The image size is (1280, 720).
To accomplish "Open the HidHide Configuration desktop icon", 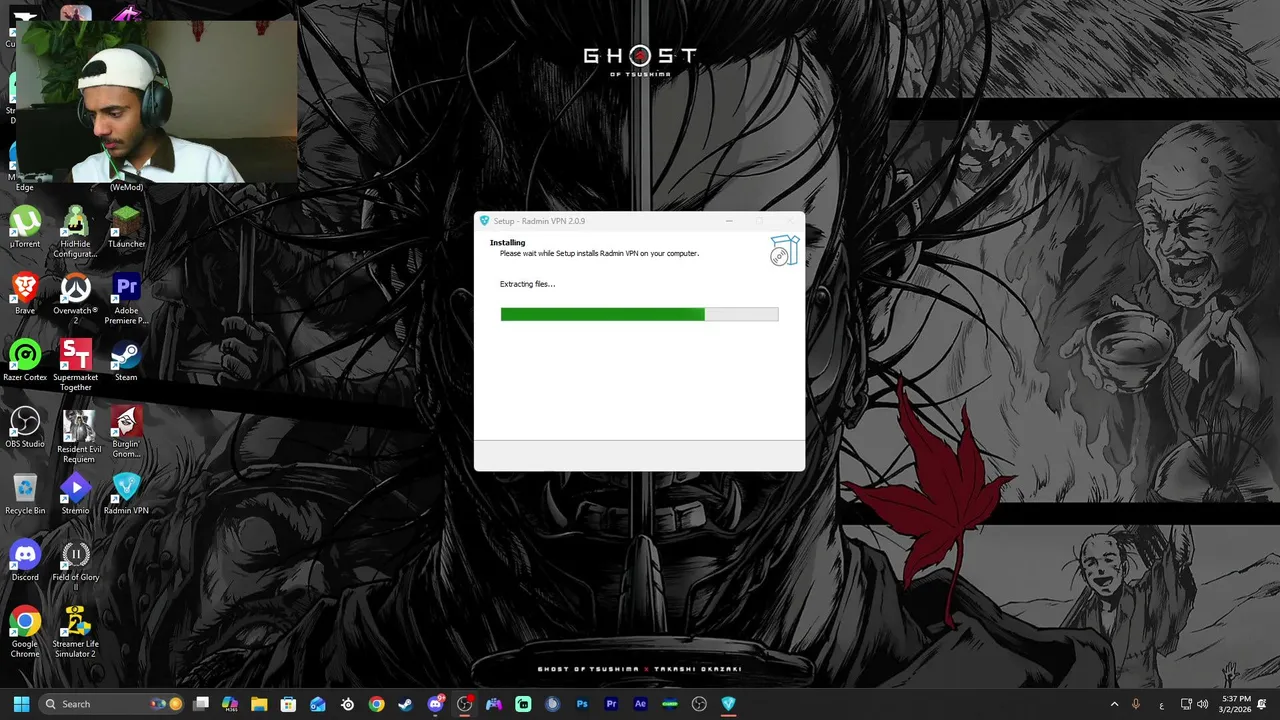I will coord(76,232).
